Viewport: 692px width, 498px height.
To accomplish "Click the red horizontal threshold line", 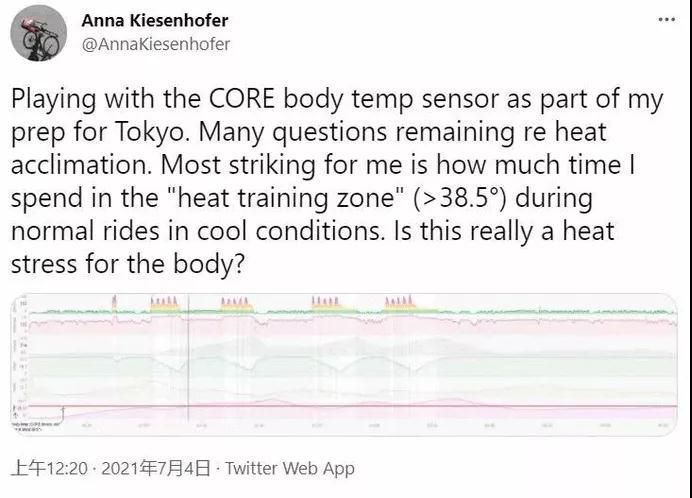I will click(344, 406).
